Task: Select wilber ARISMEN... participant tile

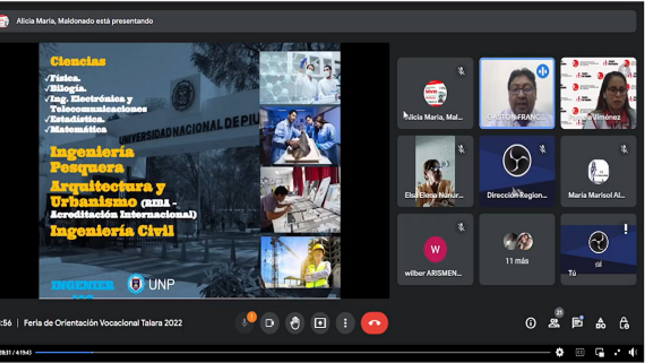Action: 435,249
